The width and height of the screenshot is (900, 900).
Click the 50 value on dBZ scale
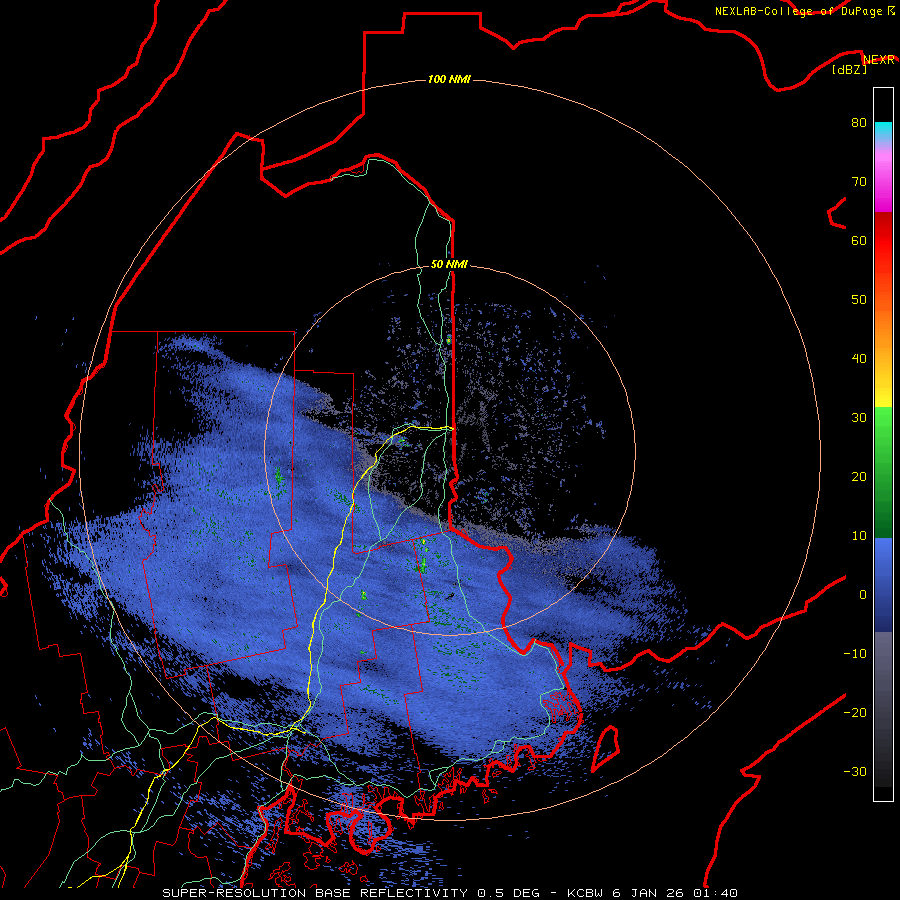pyautogui.click(x=859, y=300)
